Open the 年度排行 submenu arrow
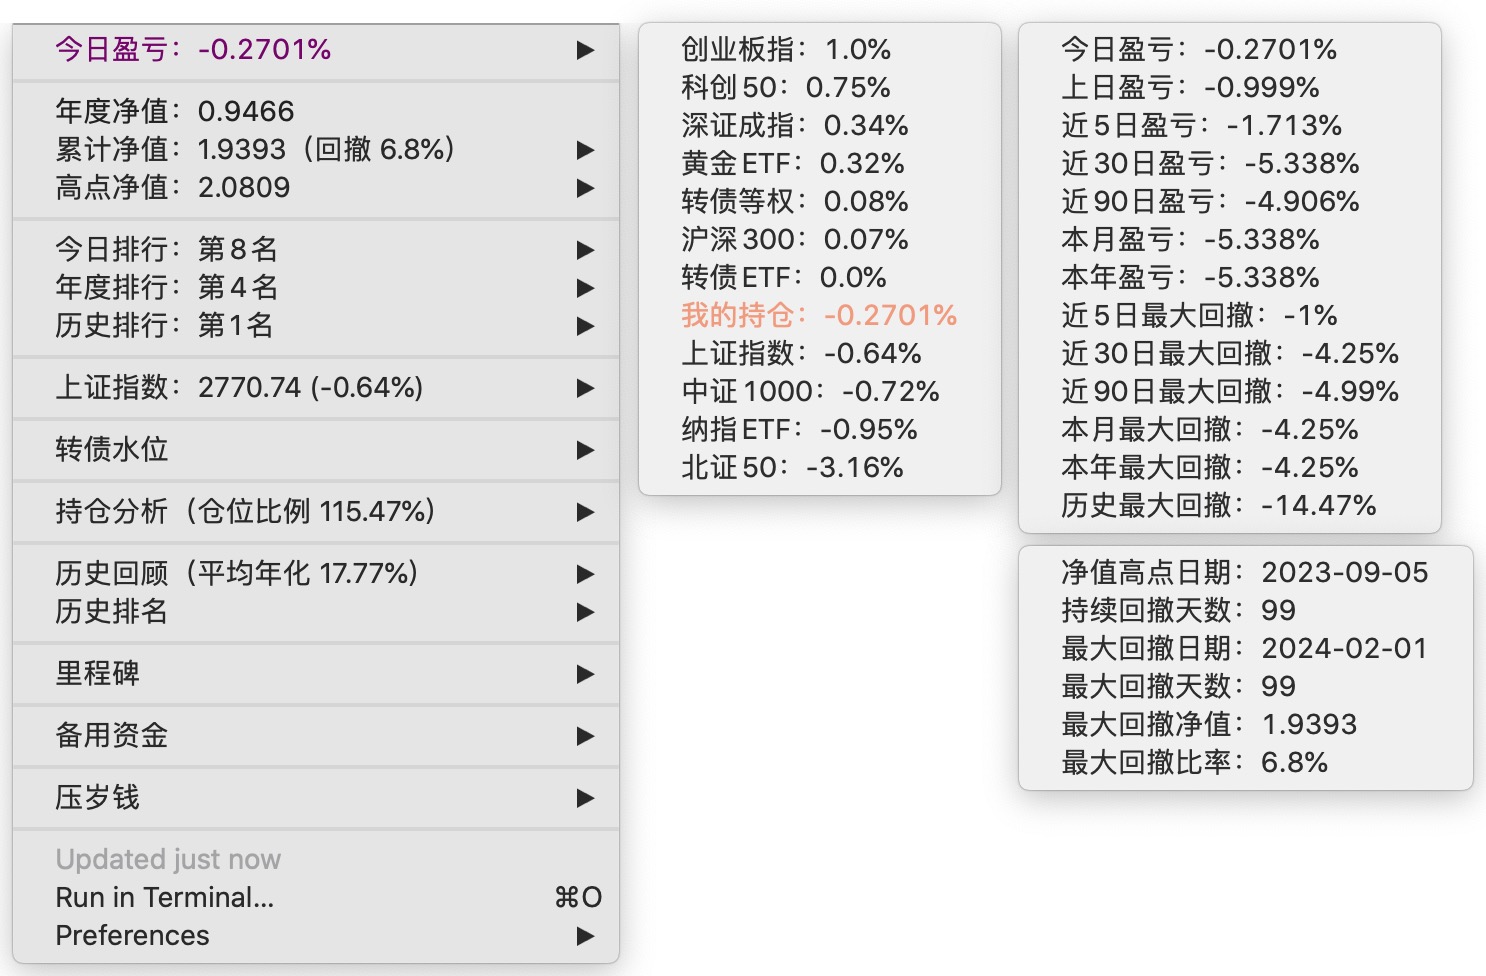Screen dimensions: 1486x976 click(x=586, y=288)
